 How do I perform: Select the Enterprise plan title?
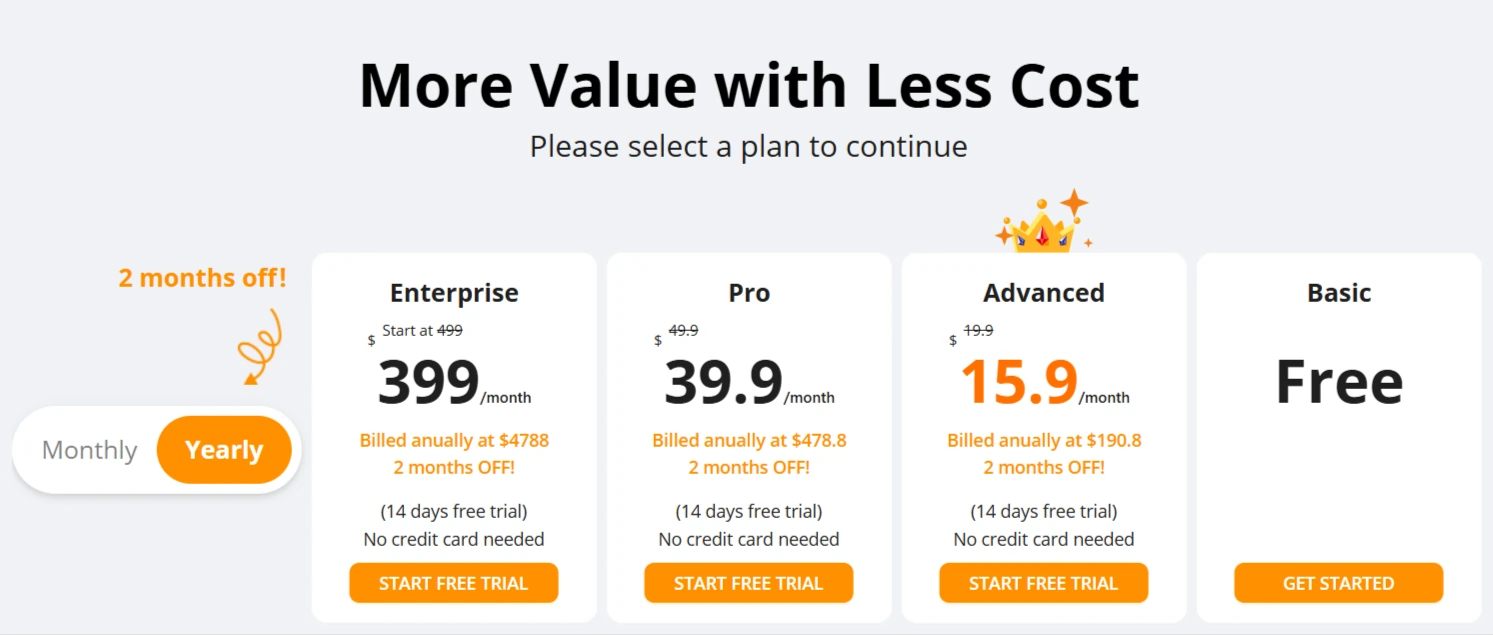pyautogui.click(x=453, y=293)
